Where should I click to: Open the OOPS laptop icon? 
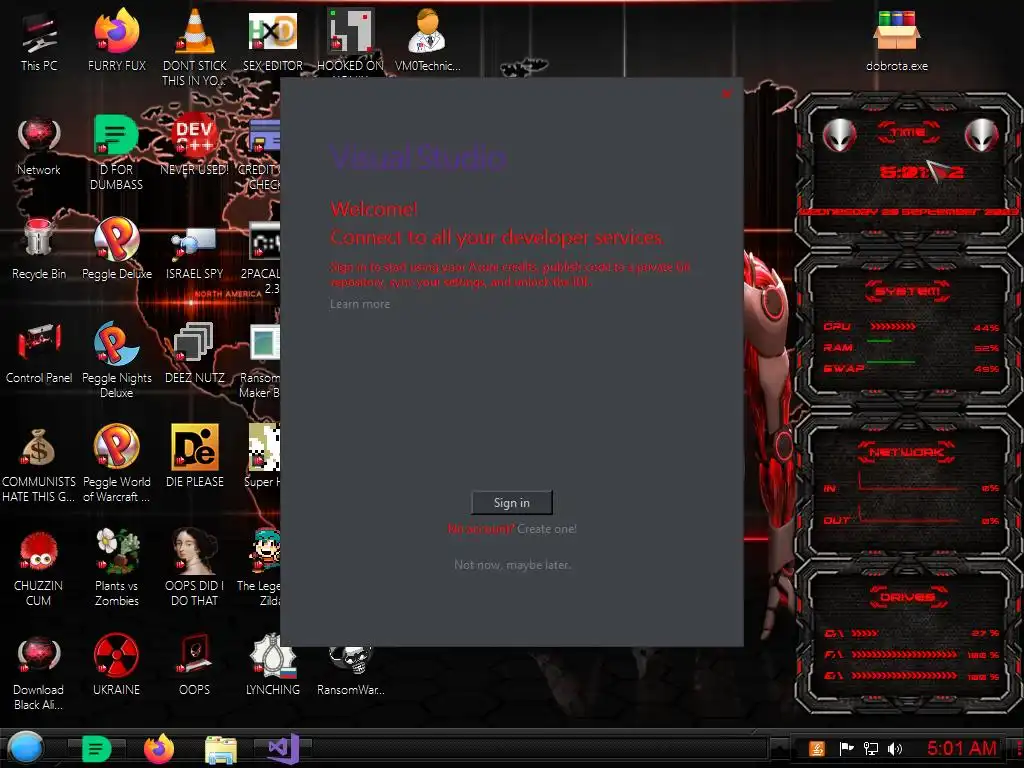tap(195, 664)
